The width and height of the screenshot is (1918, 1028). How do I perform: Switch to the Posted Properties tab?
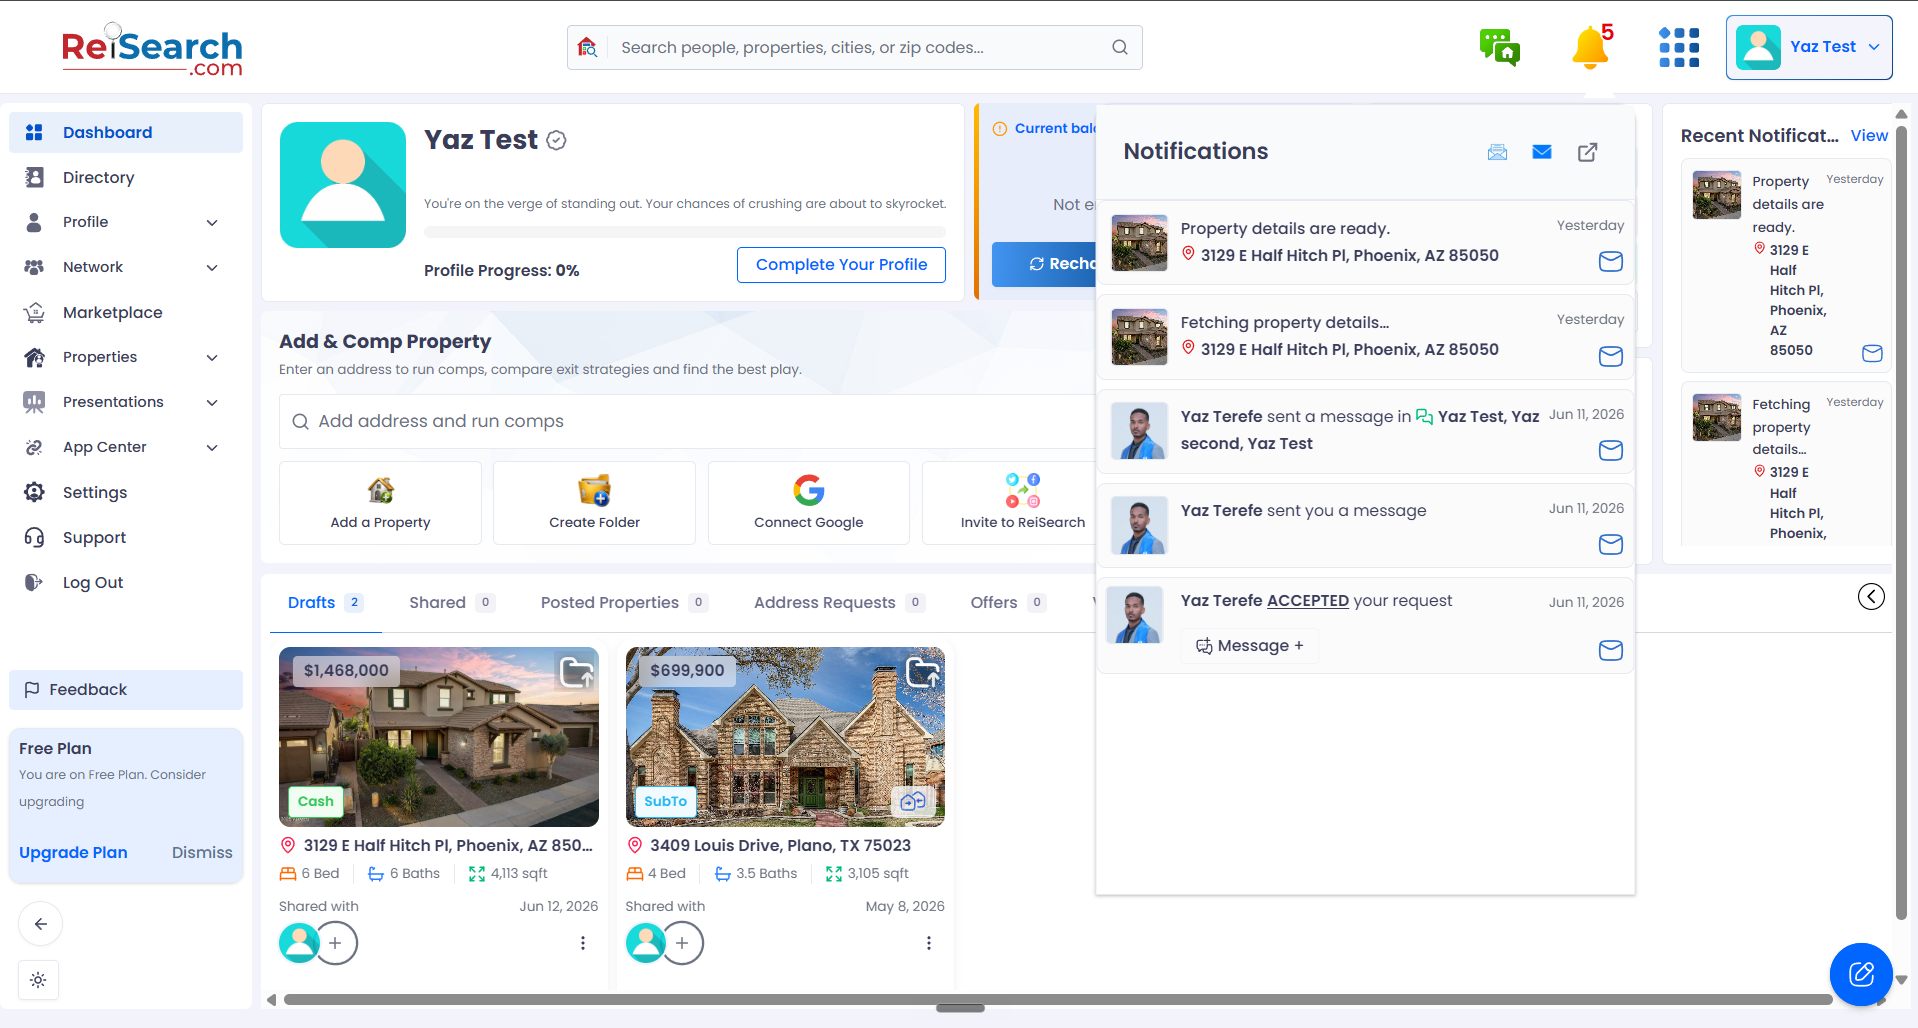coord(624,602)
